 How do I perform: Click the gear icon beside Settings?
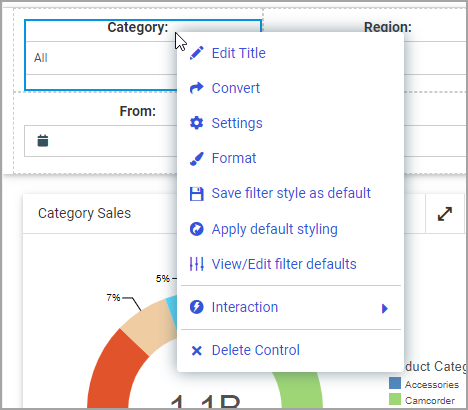coord(197,123)
